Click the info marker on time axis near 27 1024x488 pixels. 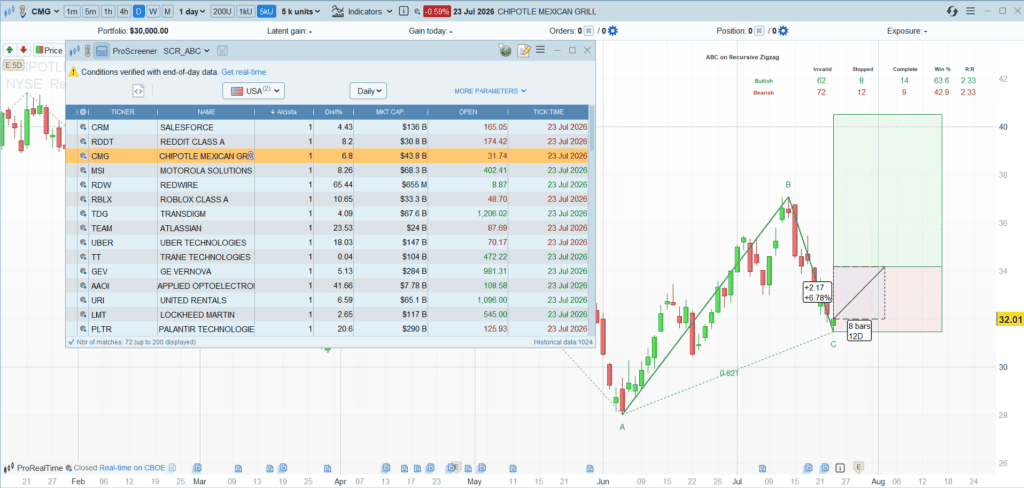tap(841, 468)
